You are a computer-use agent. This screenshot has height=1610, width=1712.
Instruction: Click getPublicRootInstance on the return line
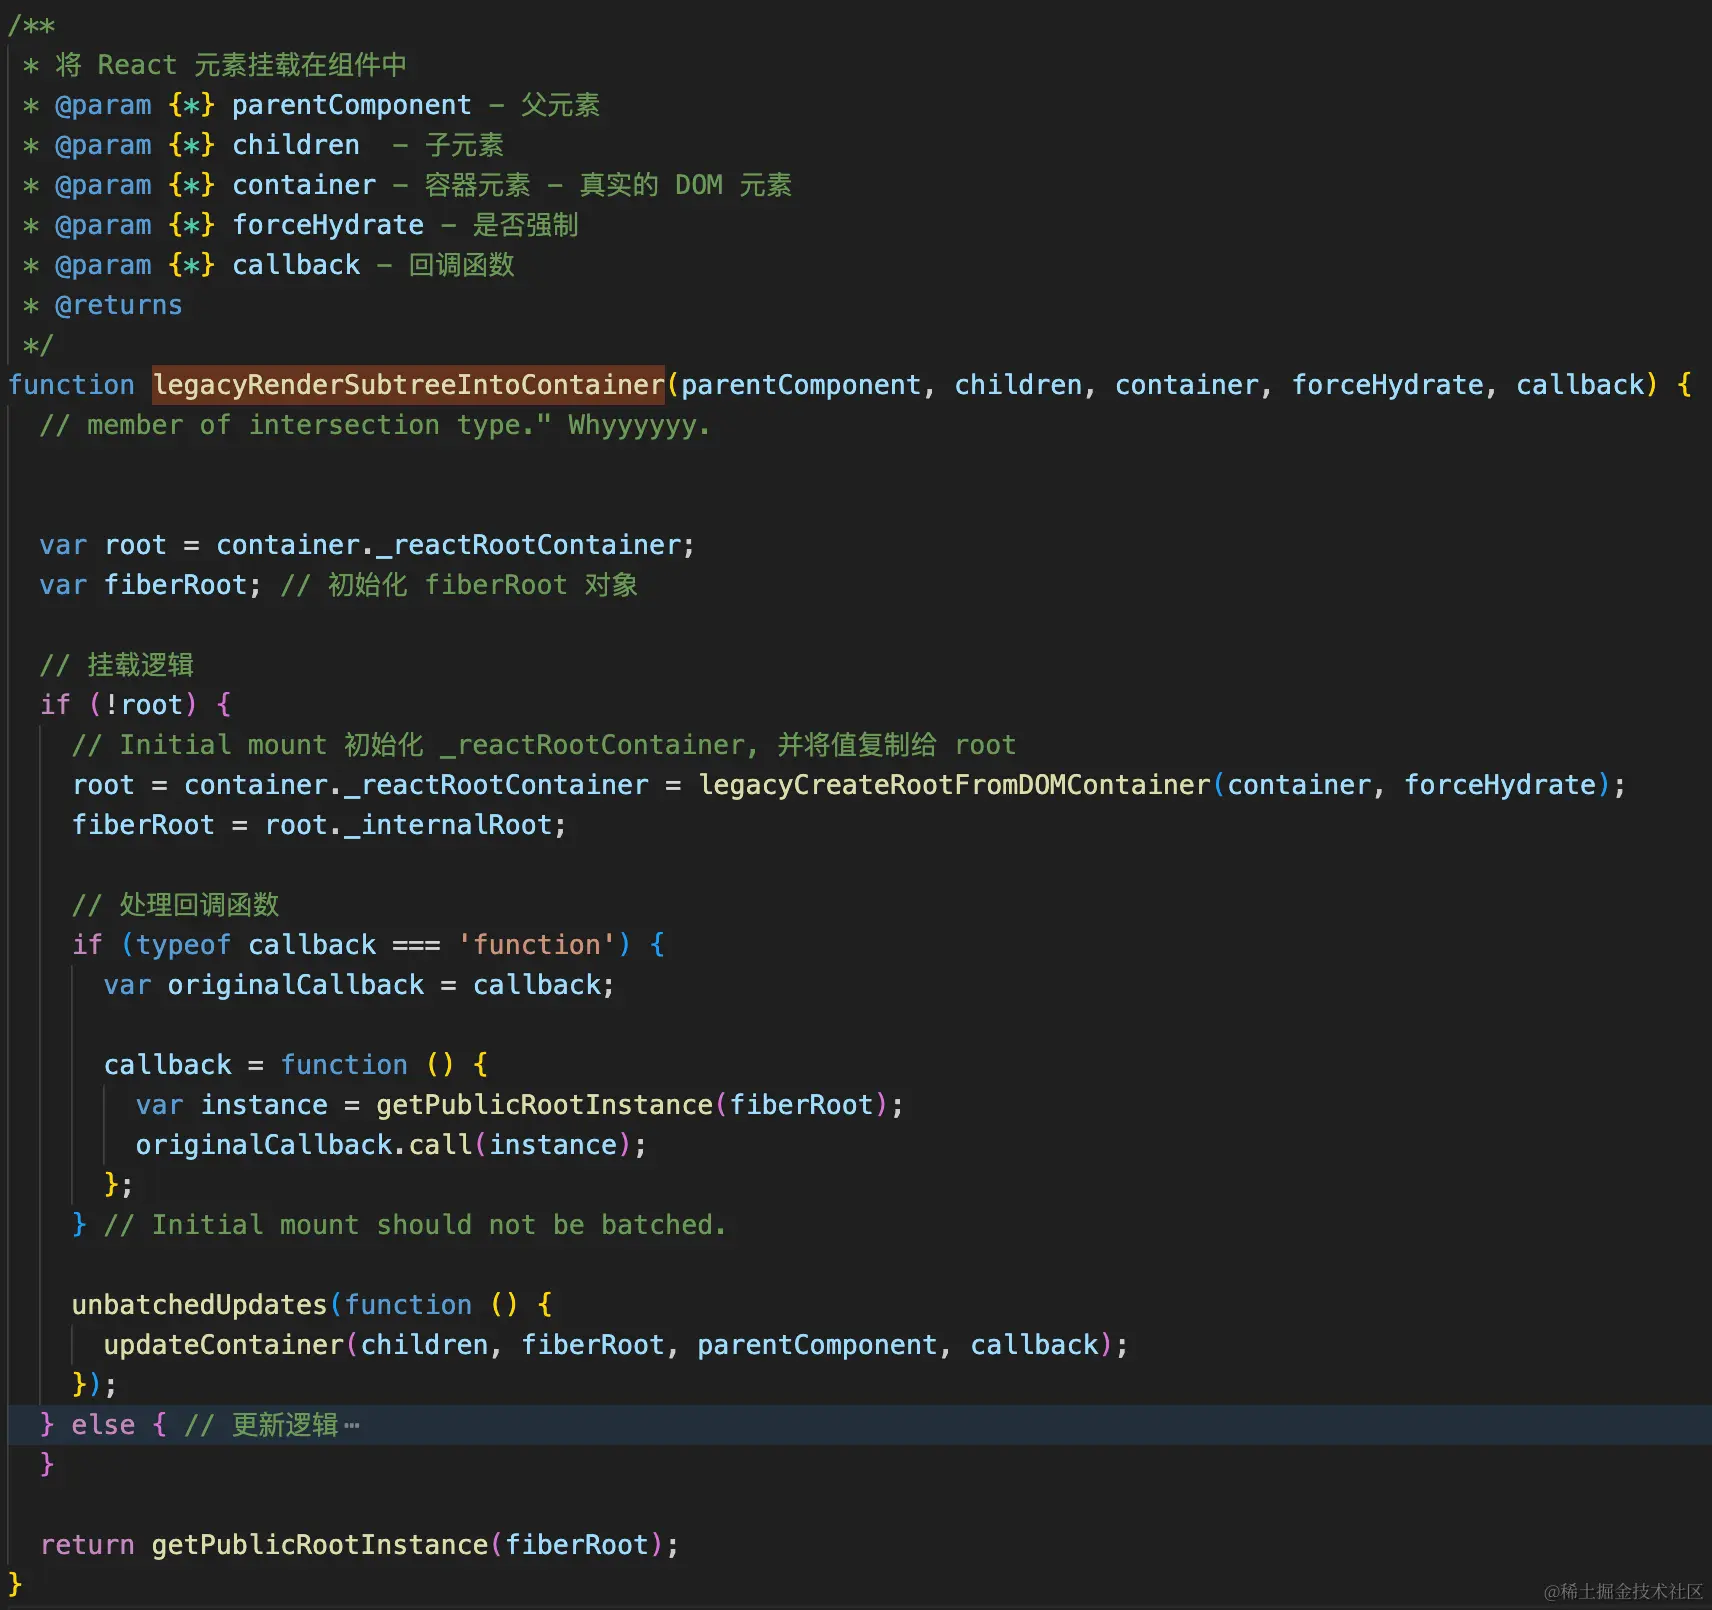tap(320, 1545)
